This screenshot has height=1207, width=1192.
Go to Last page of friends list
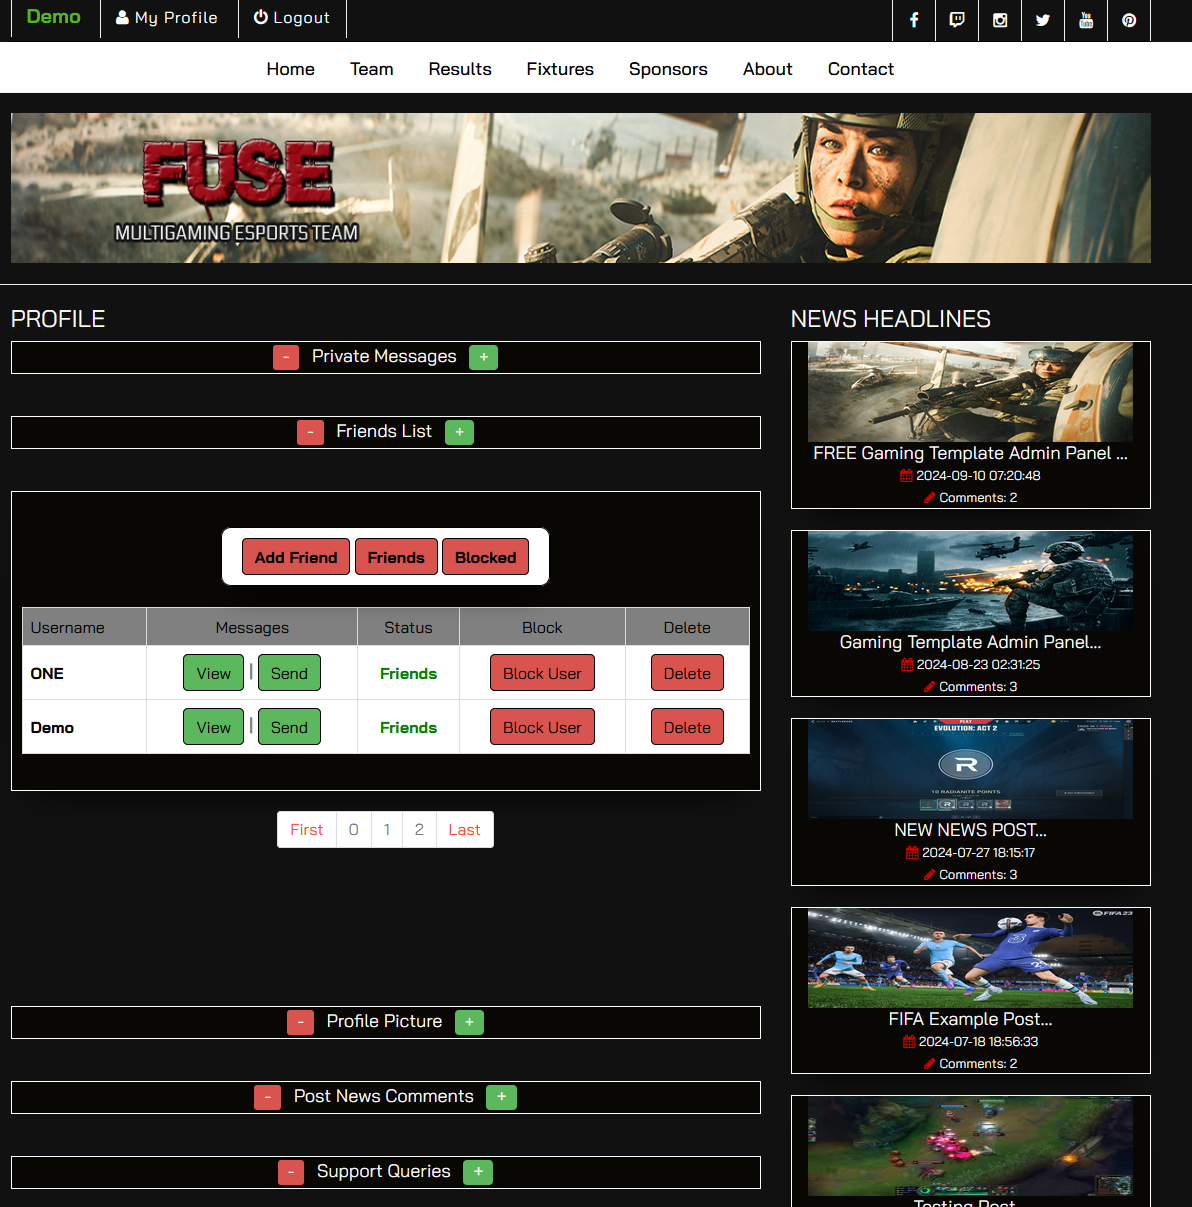464,829
